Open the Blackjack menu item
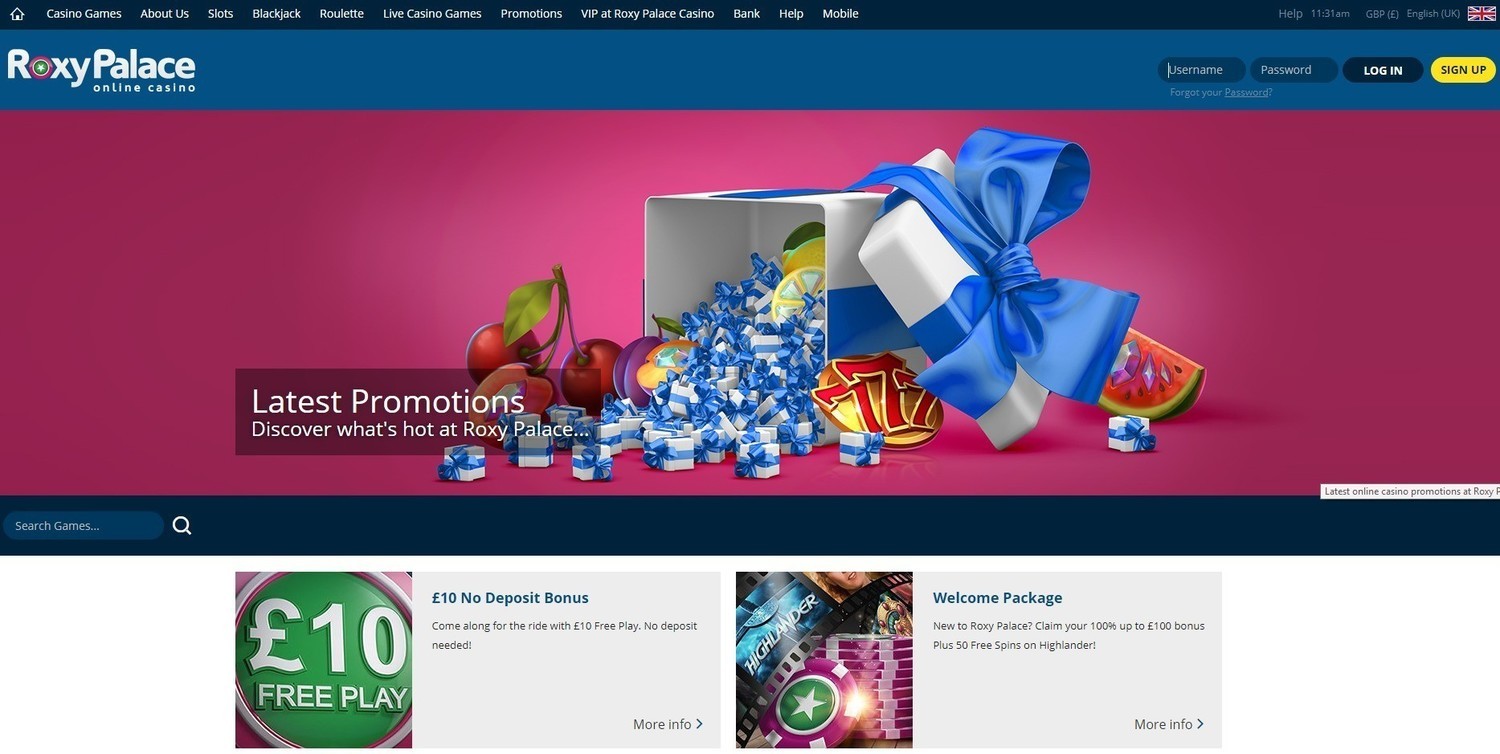Screen dimensions: 1500x754 [276, 14]
